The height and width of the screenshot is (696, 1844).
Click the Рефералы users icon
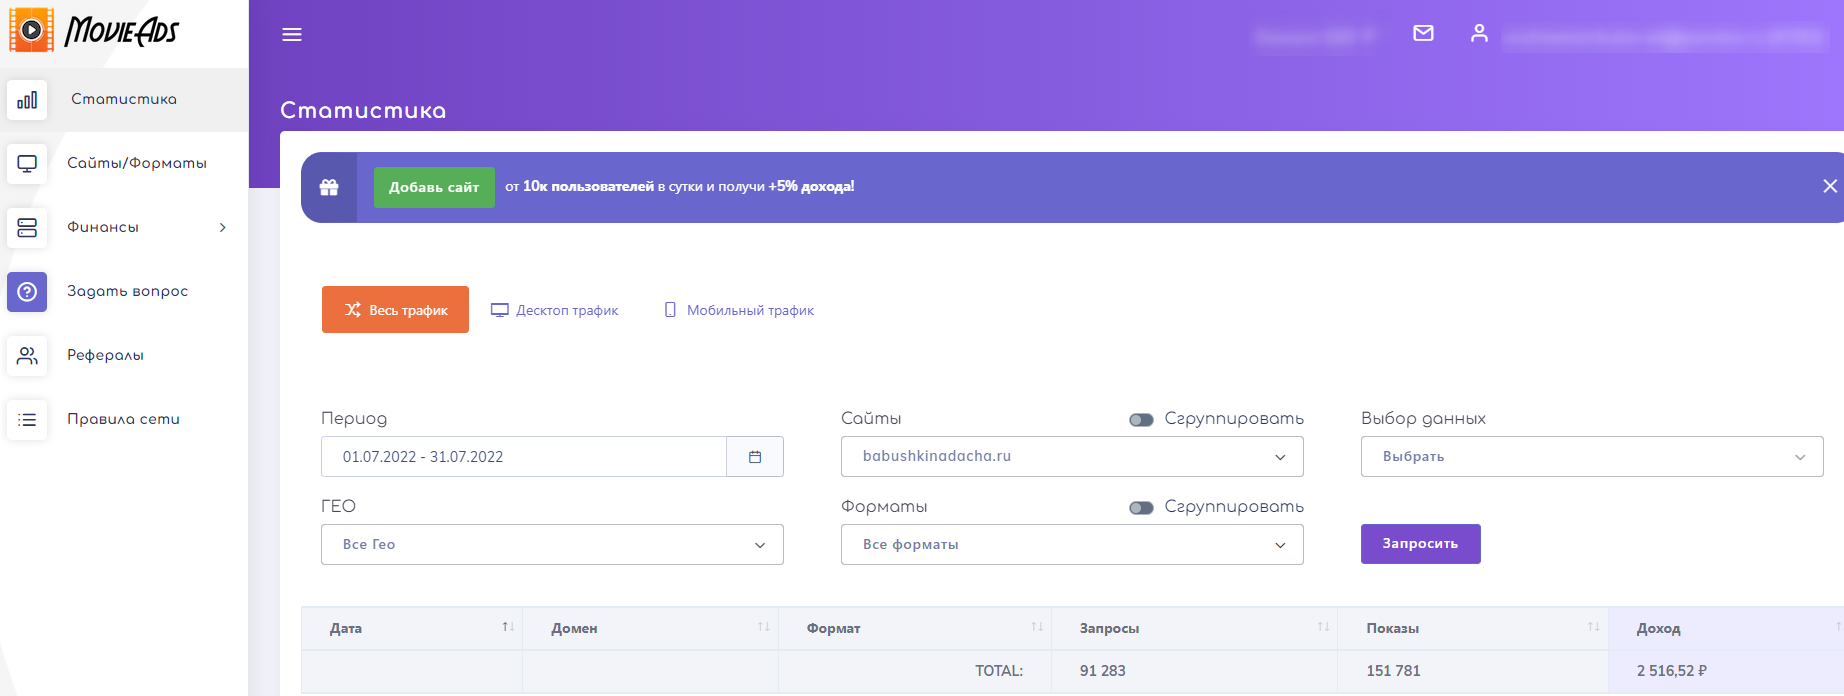pos(27,356)
